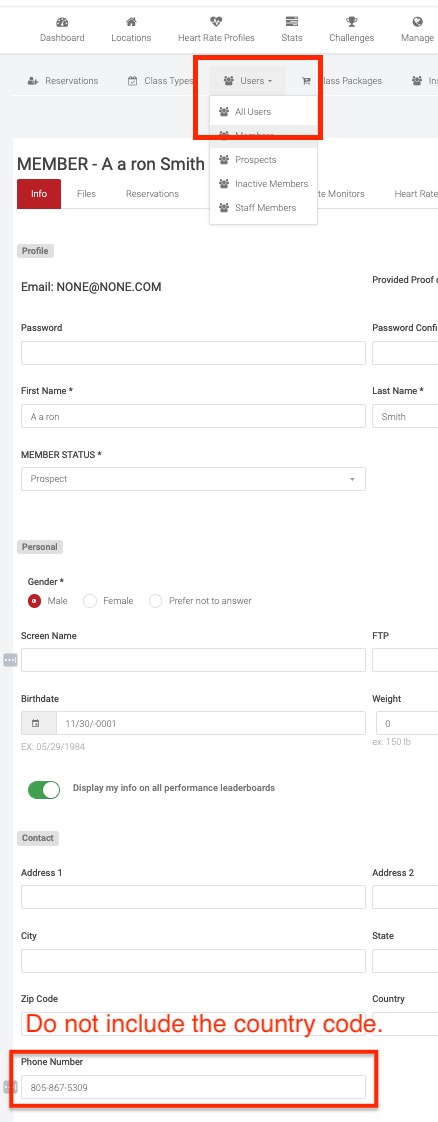
Task: Collapse the Users dropdown menu
Action: [248, 81]
